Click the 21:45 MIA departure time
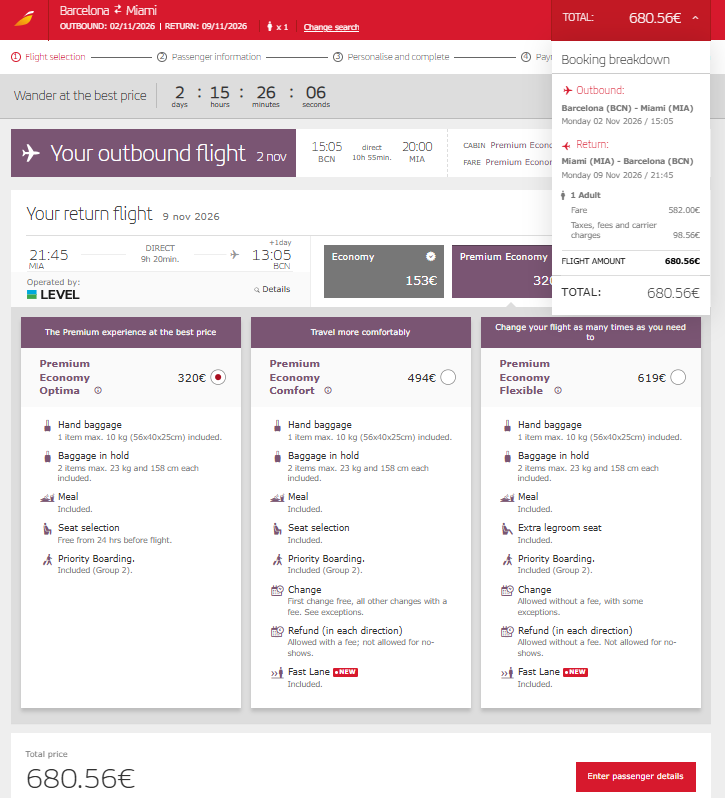The height and width of the screenshot is (798, 725). tap(48, 255)
